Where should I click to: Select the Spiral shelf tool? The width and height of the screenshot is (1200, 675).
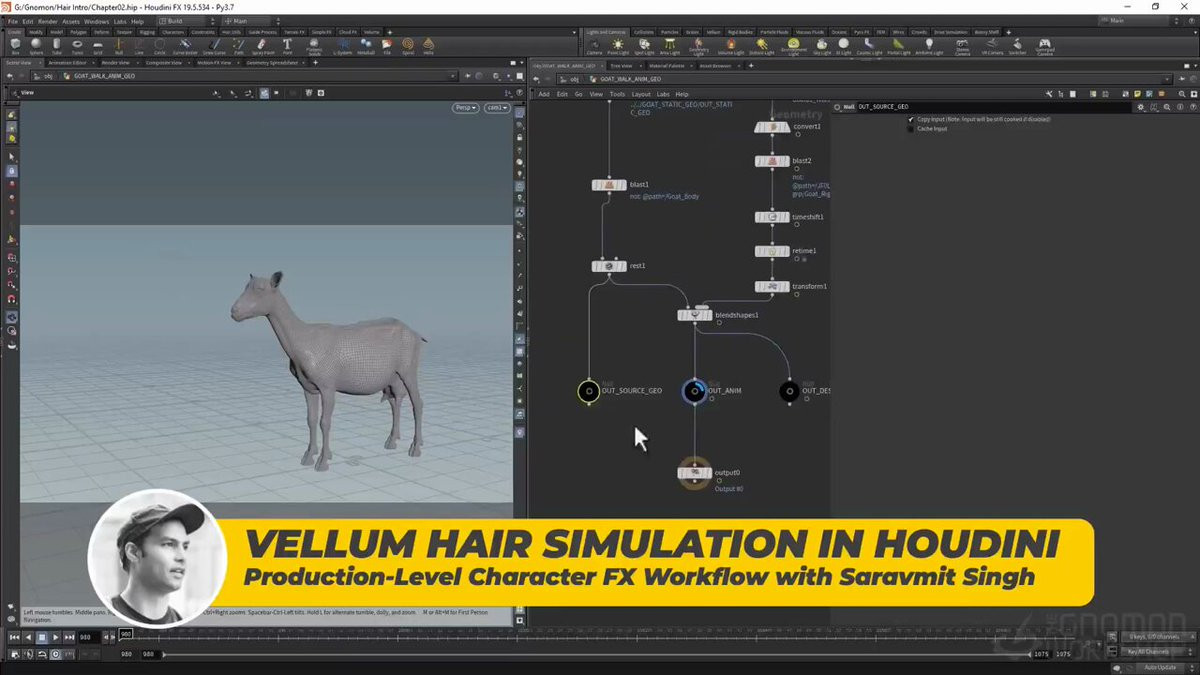coord(408,46)
